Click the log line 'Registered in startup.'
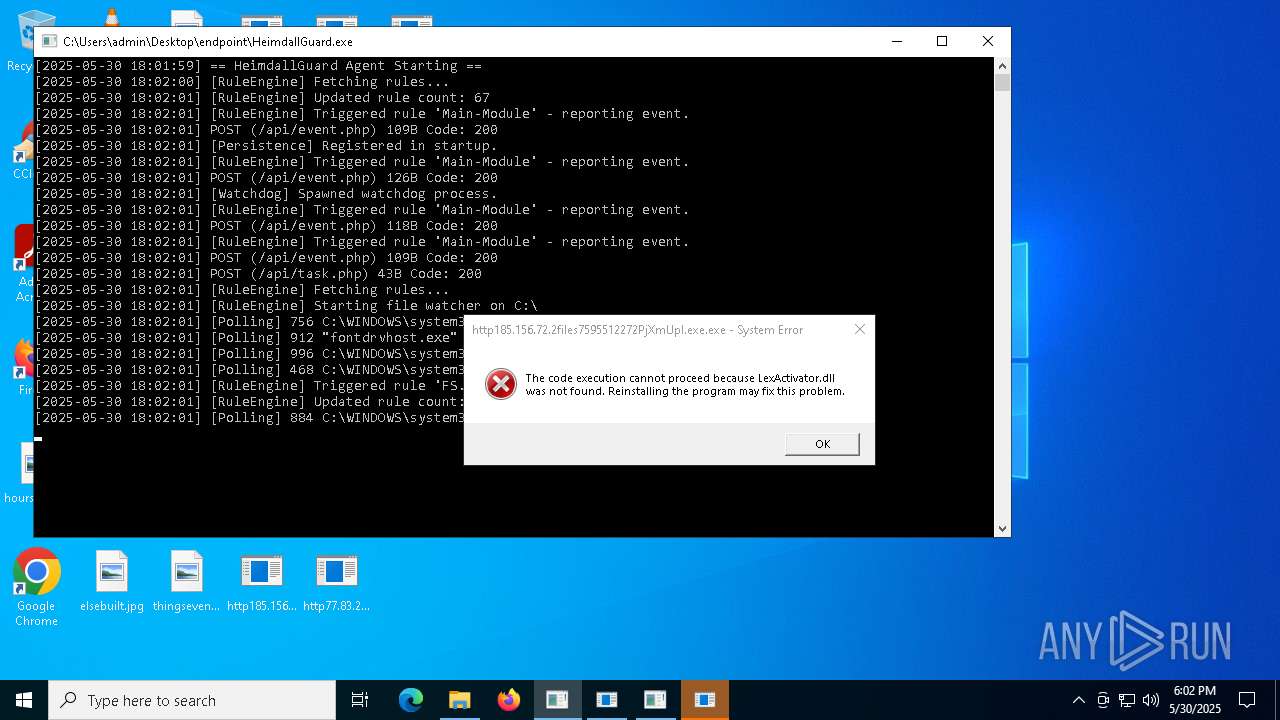The width and height of the screenshot is (1280, 720). click(266, 146)
